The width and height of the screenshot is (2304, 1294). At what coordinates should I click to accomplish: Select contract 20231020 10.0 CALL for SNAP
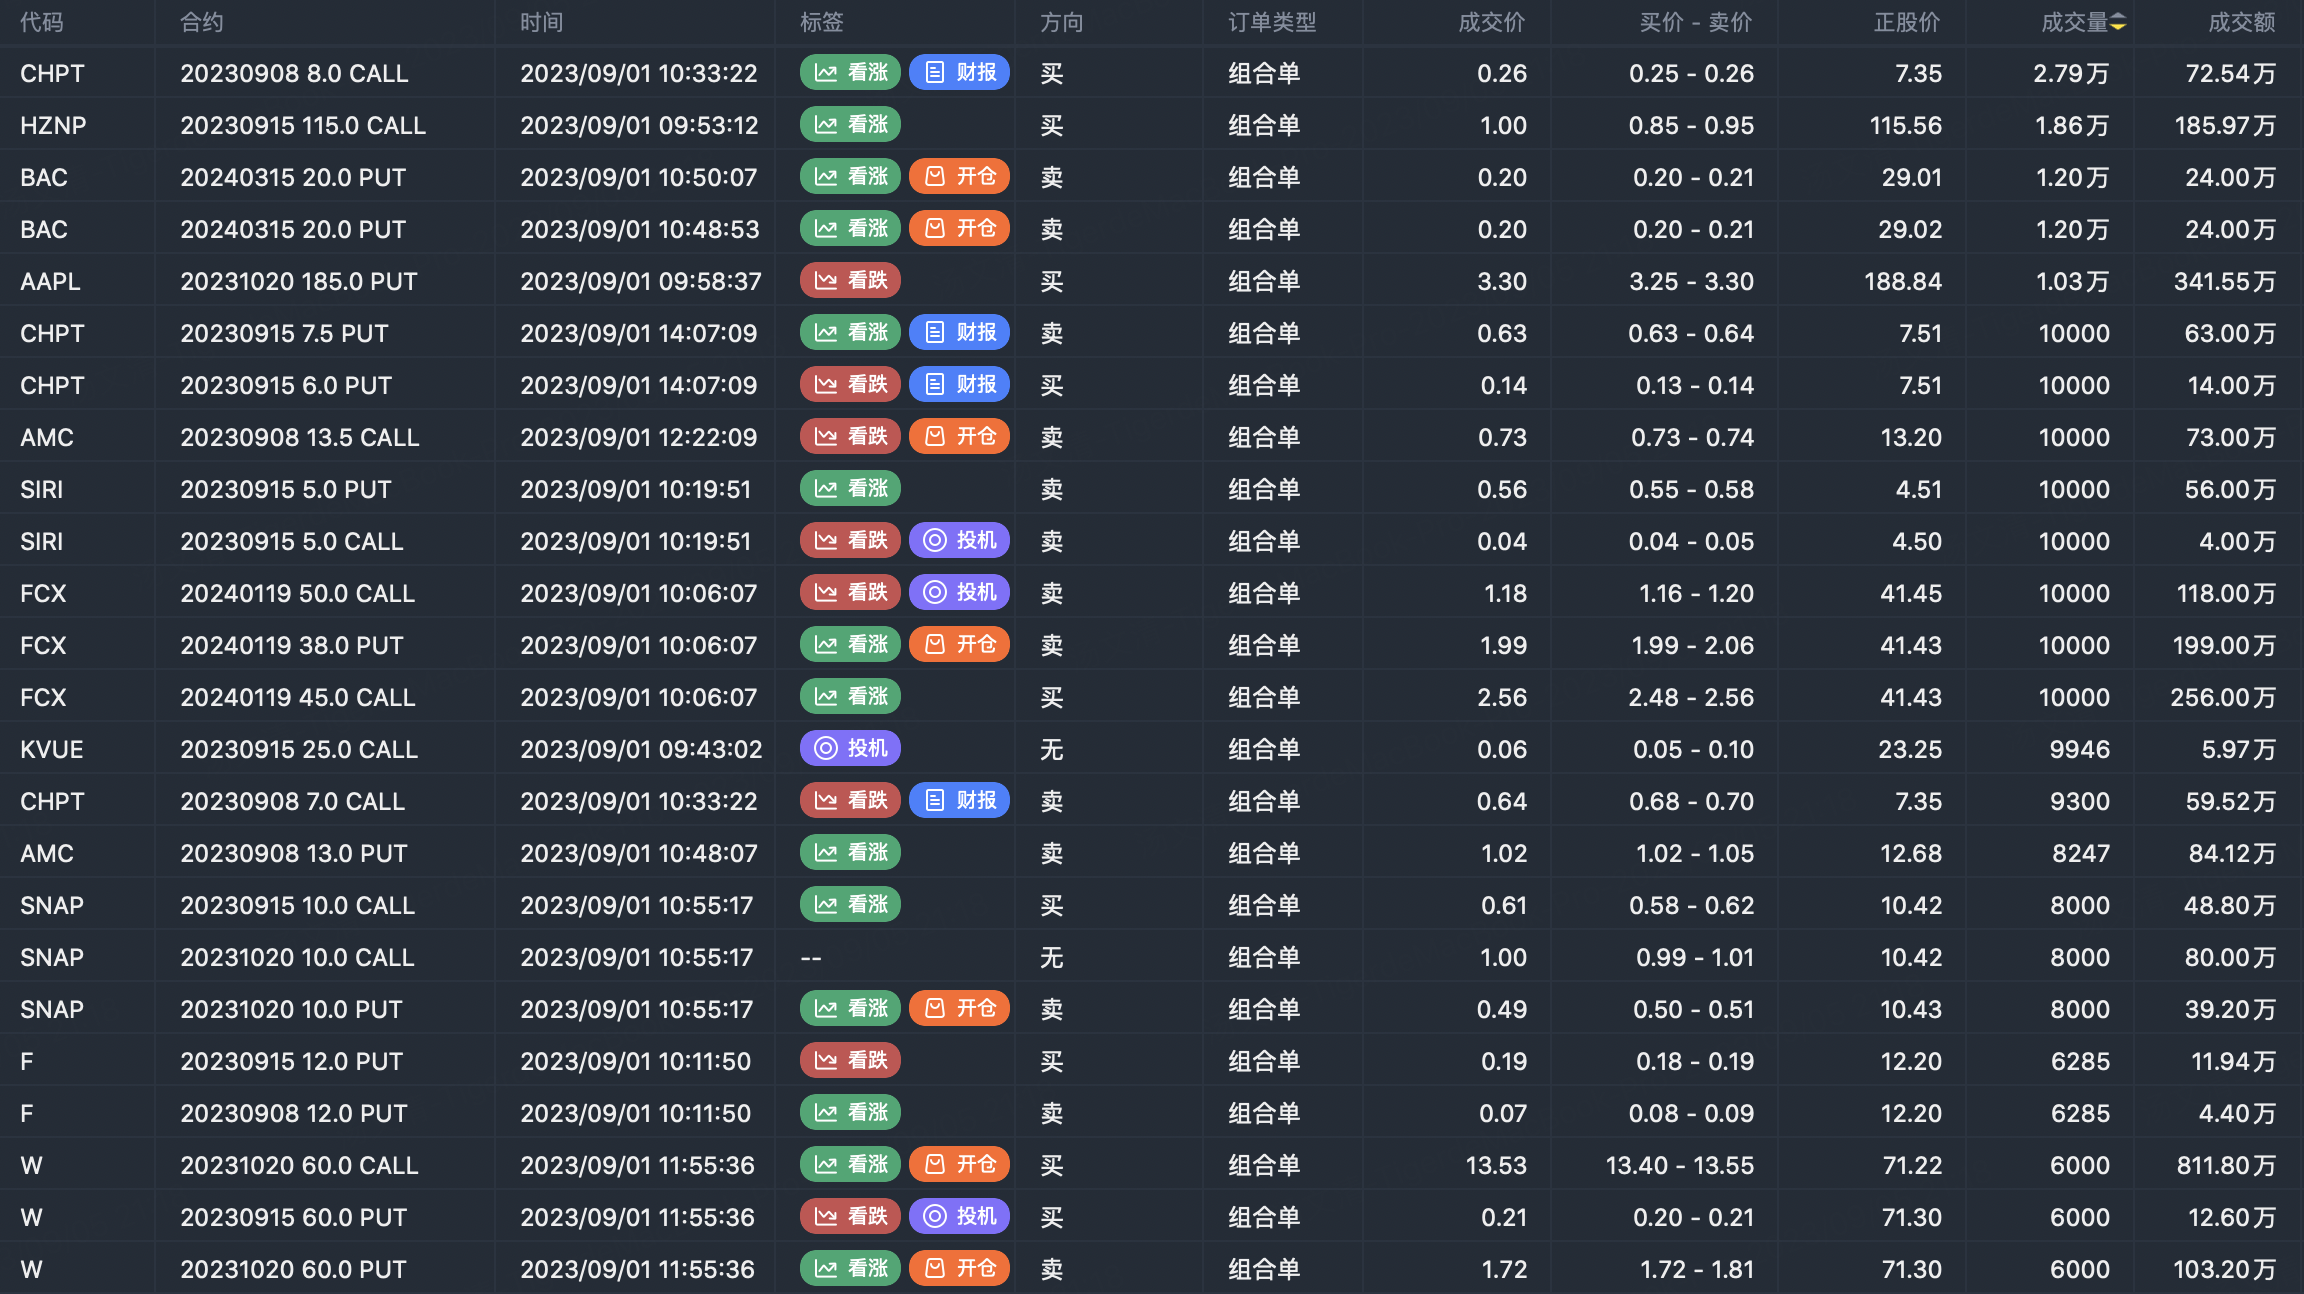click(297, 957)
